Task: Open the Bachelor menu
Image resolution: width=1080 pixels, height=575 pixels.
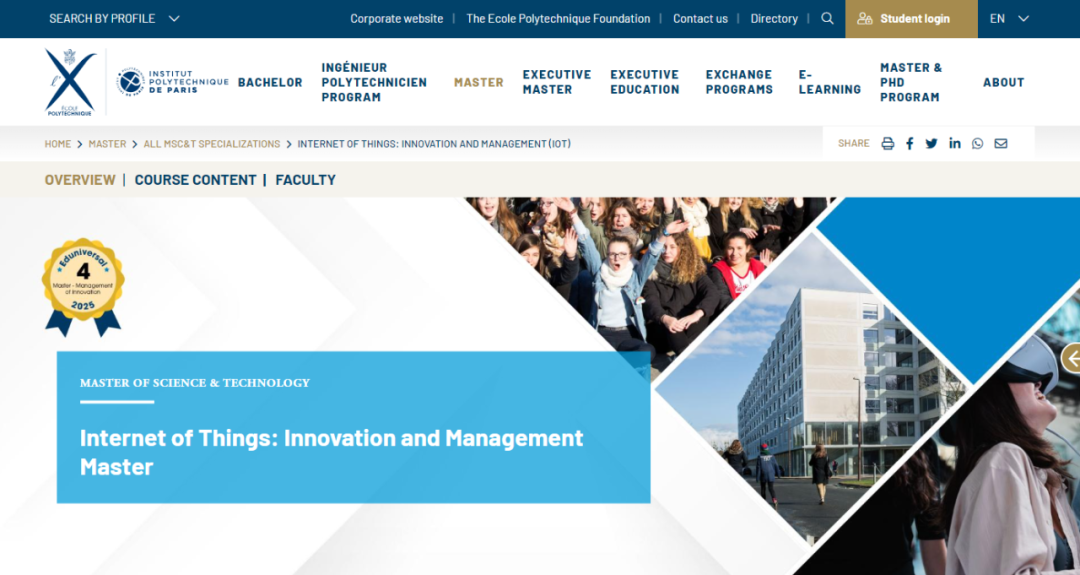Action: tap(270, 82)
